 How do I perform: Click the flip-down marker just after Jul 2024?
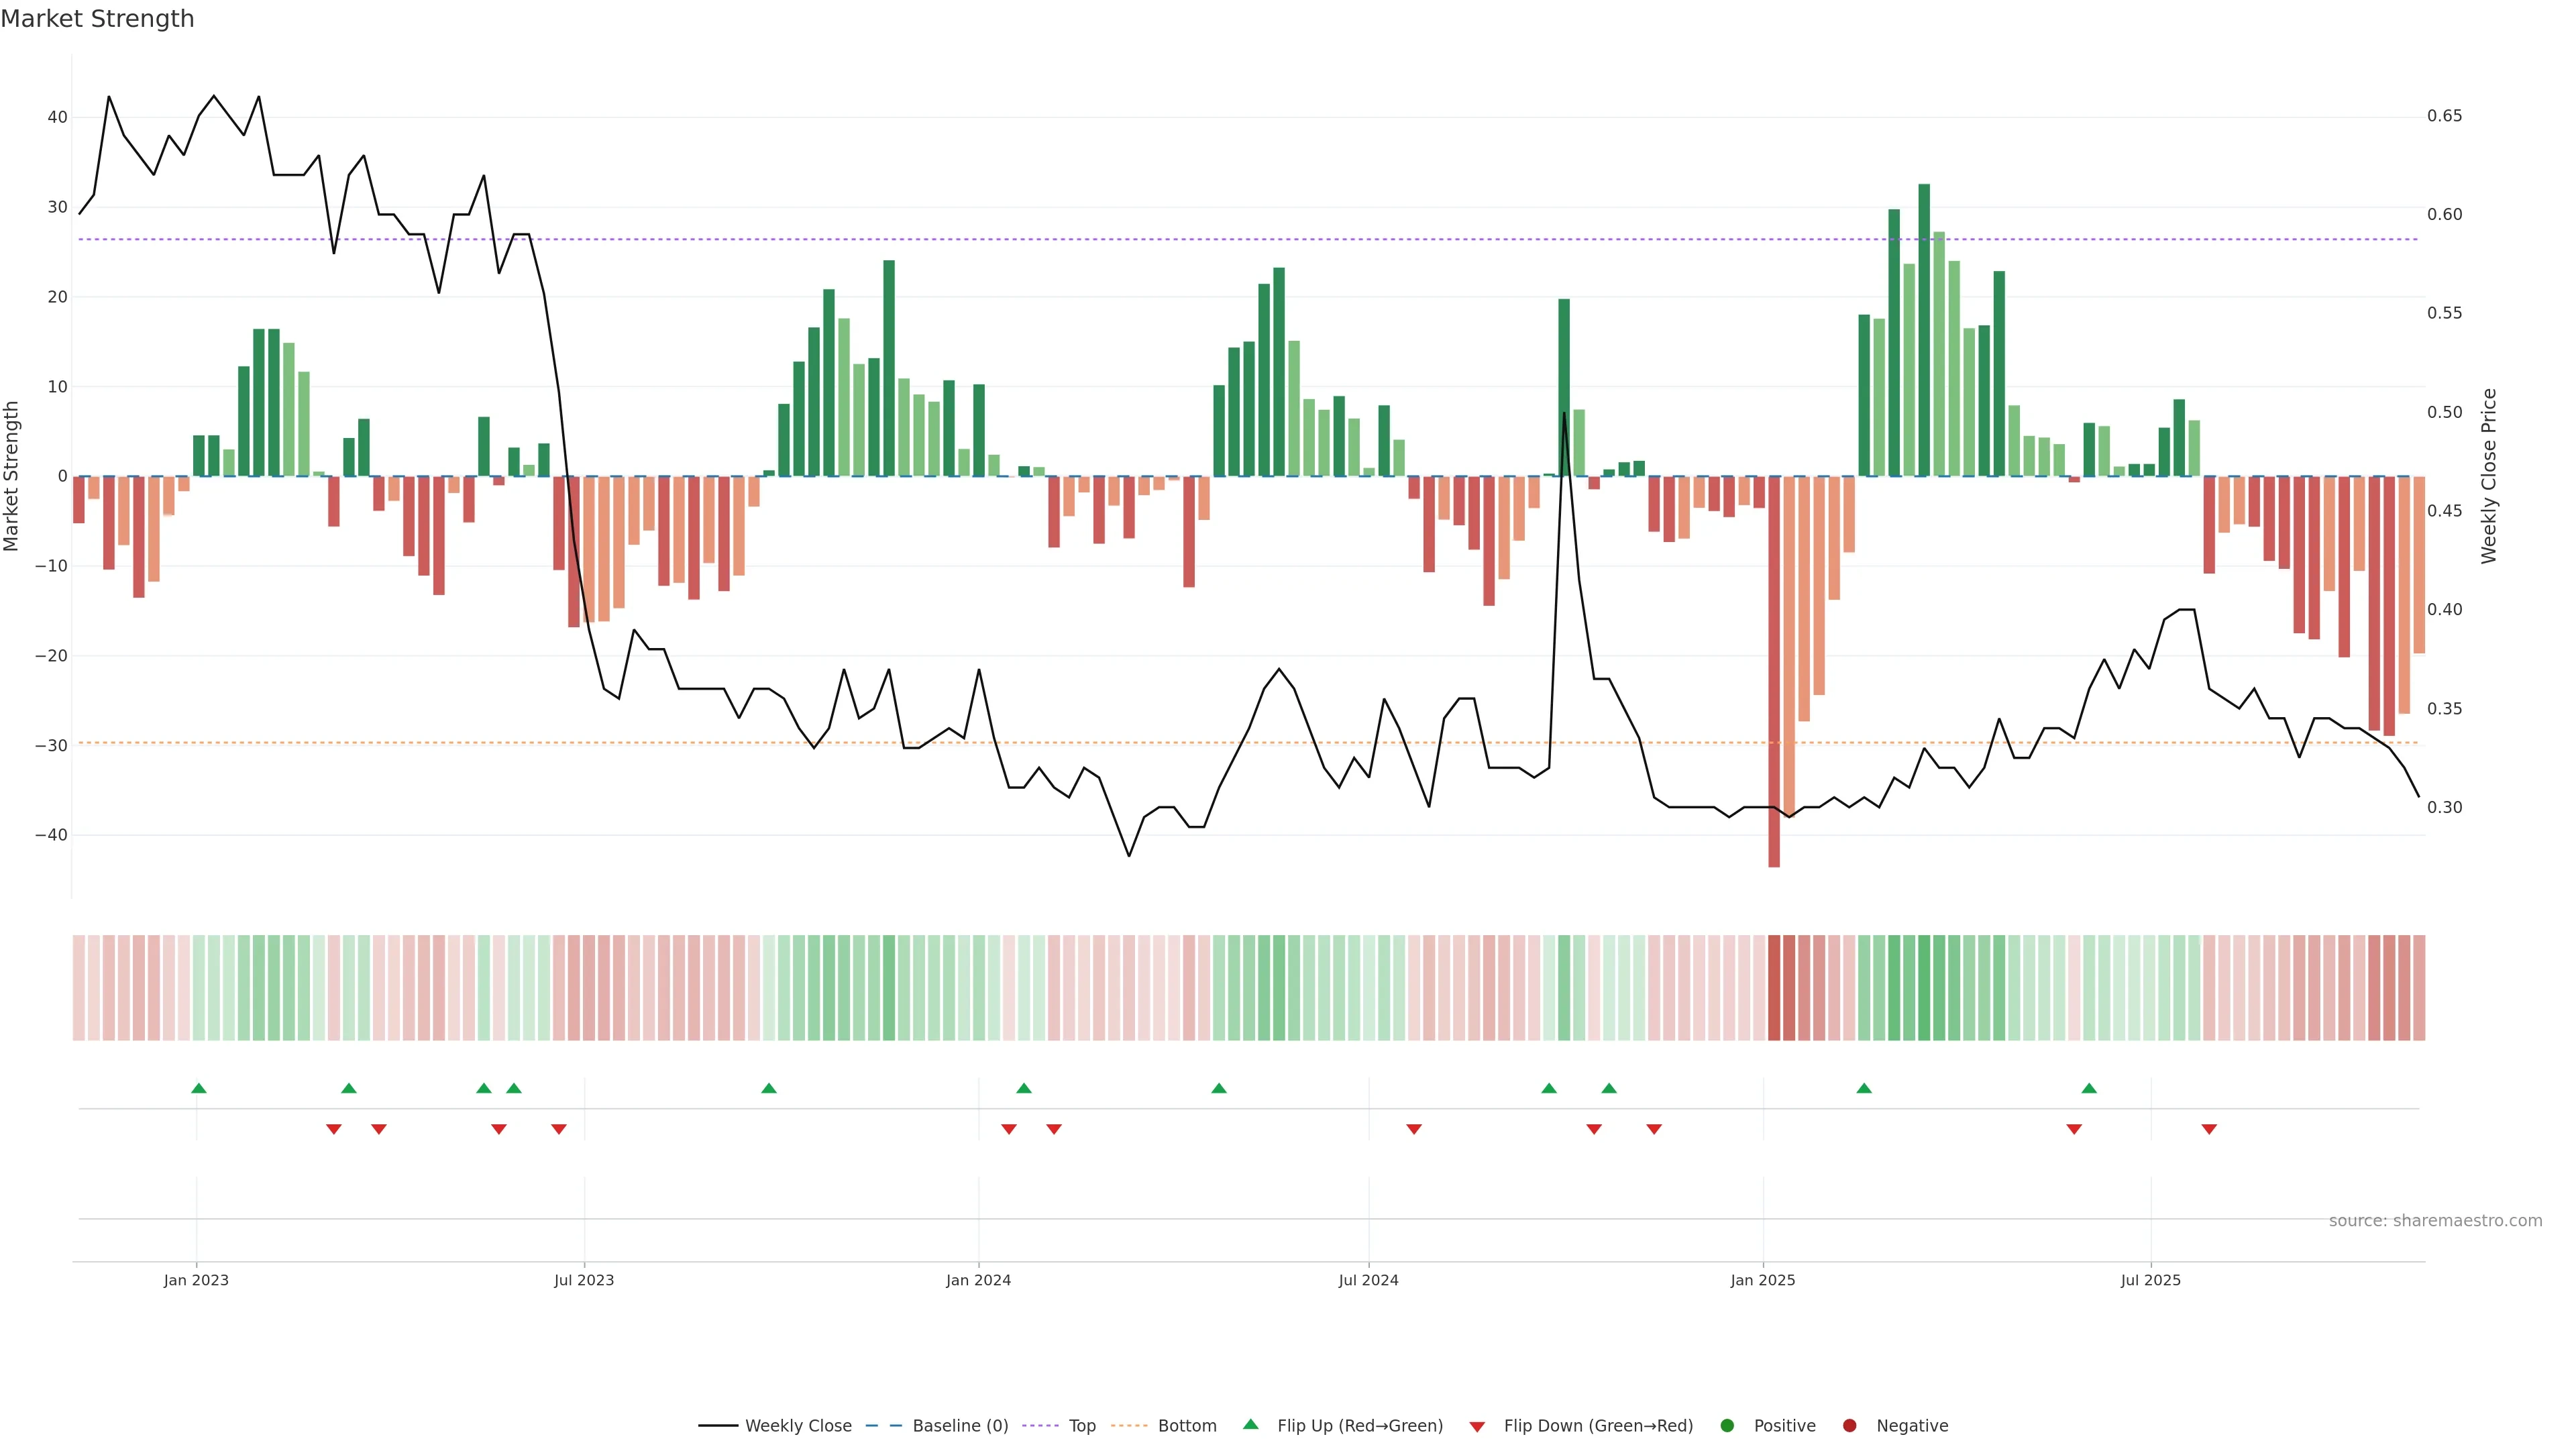pos(1414,1129)
